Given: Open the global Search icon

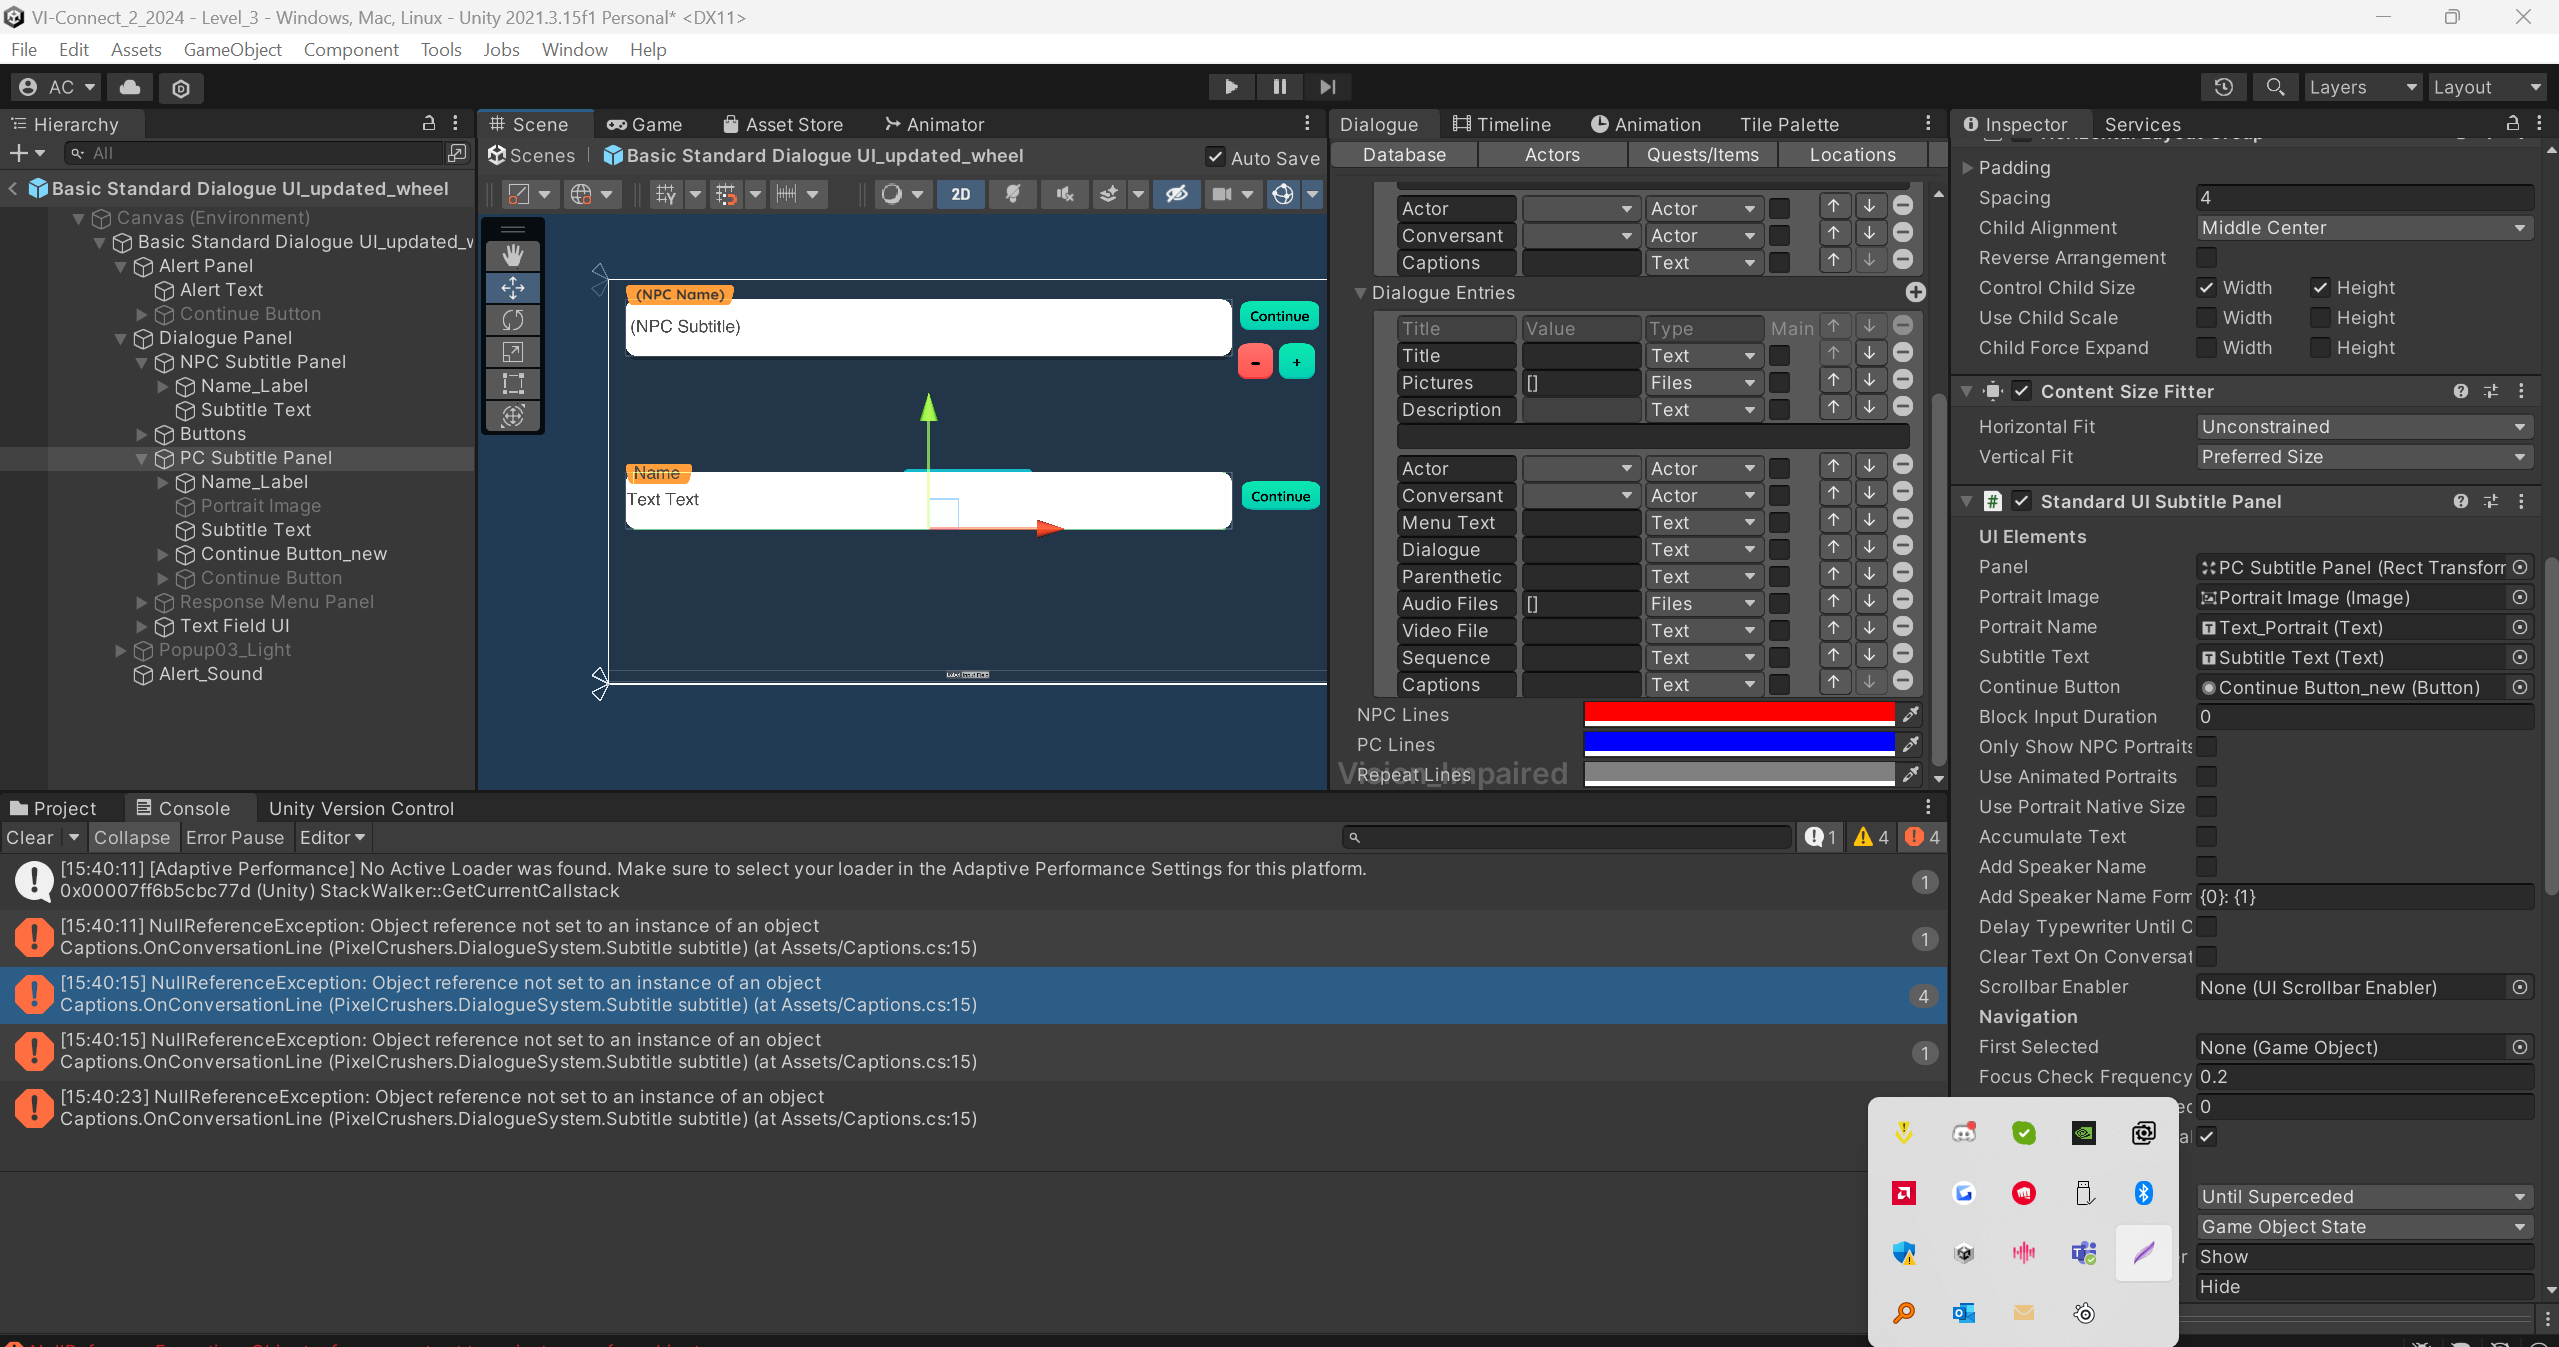Looking at the screenshot, I should [2275, 87].
